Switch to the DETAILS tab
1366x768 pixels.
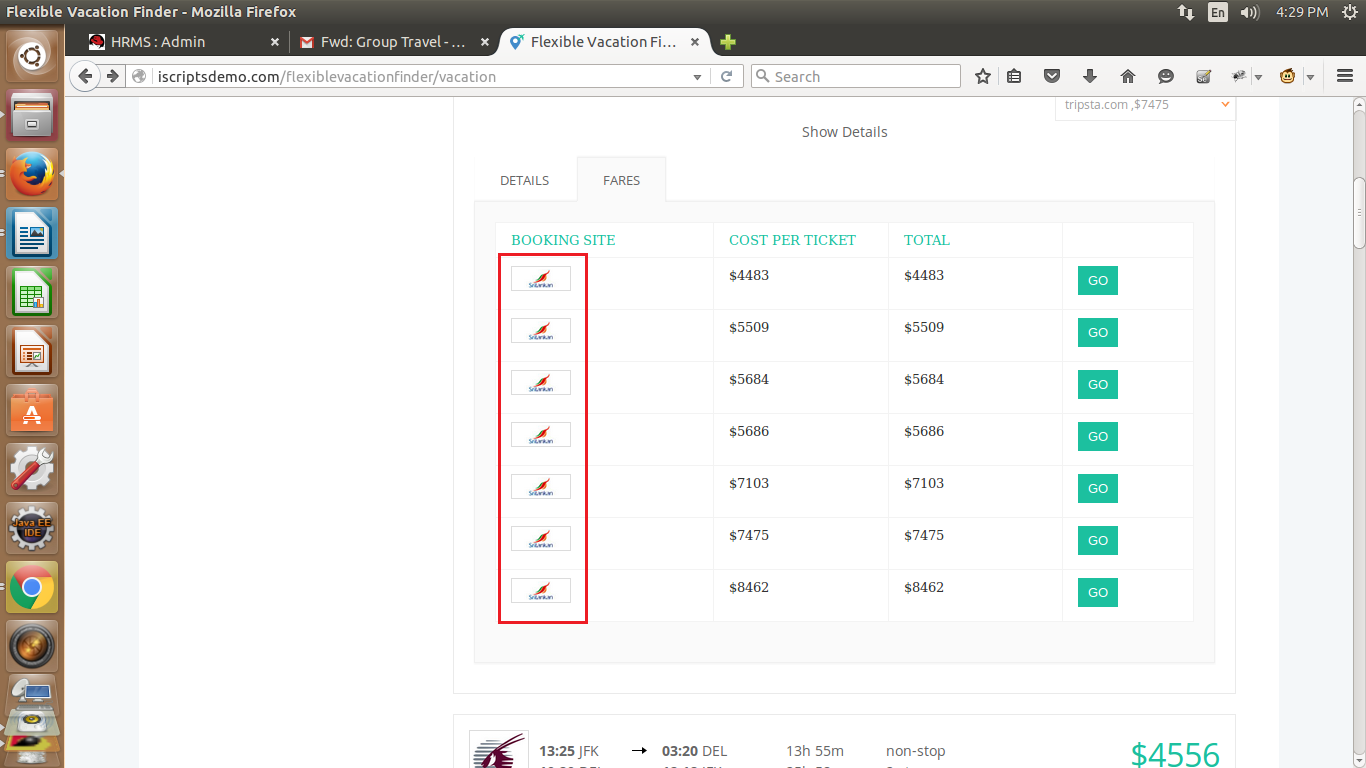(x=524, y=181)
